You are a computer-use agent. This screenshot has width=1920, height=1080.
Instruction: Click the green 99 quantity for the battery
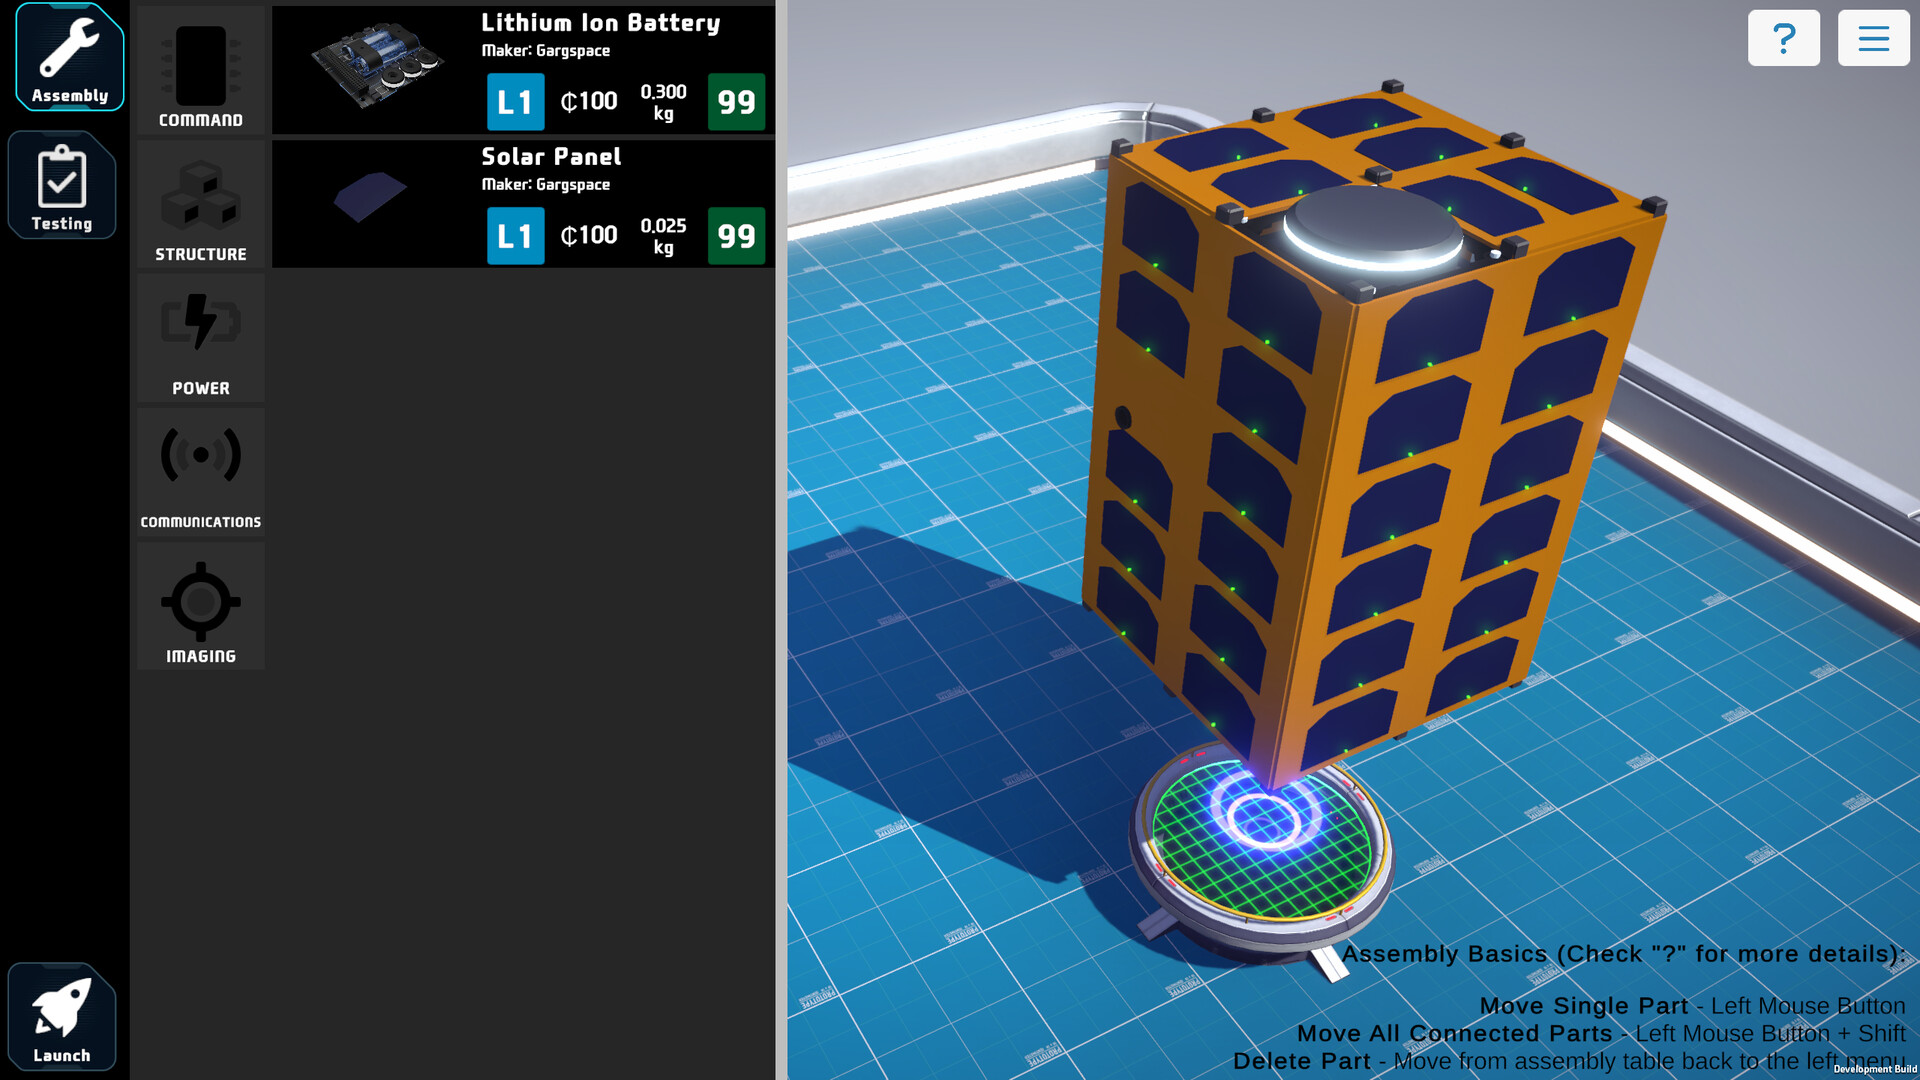click(x=736, y=101)
